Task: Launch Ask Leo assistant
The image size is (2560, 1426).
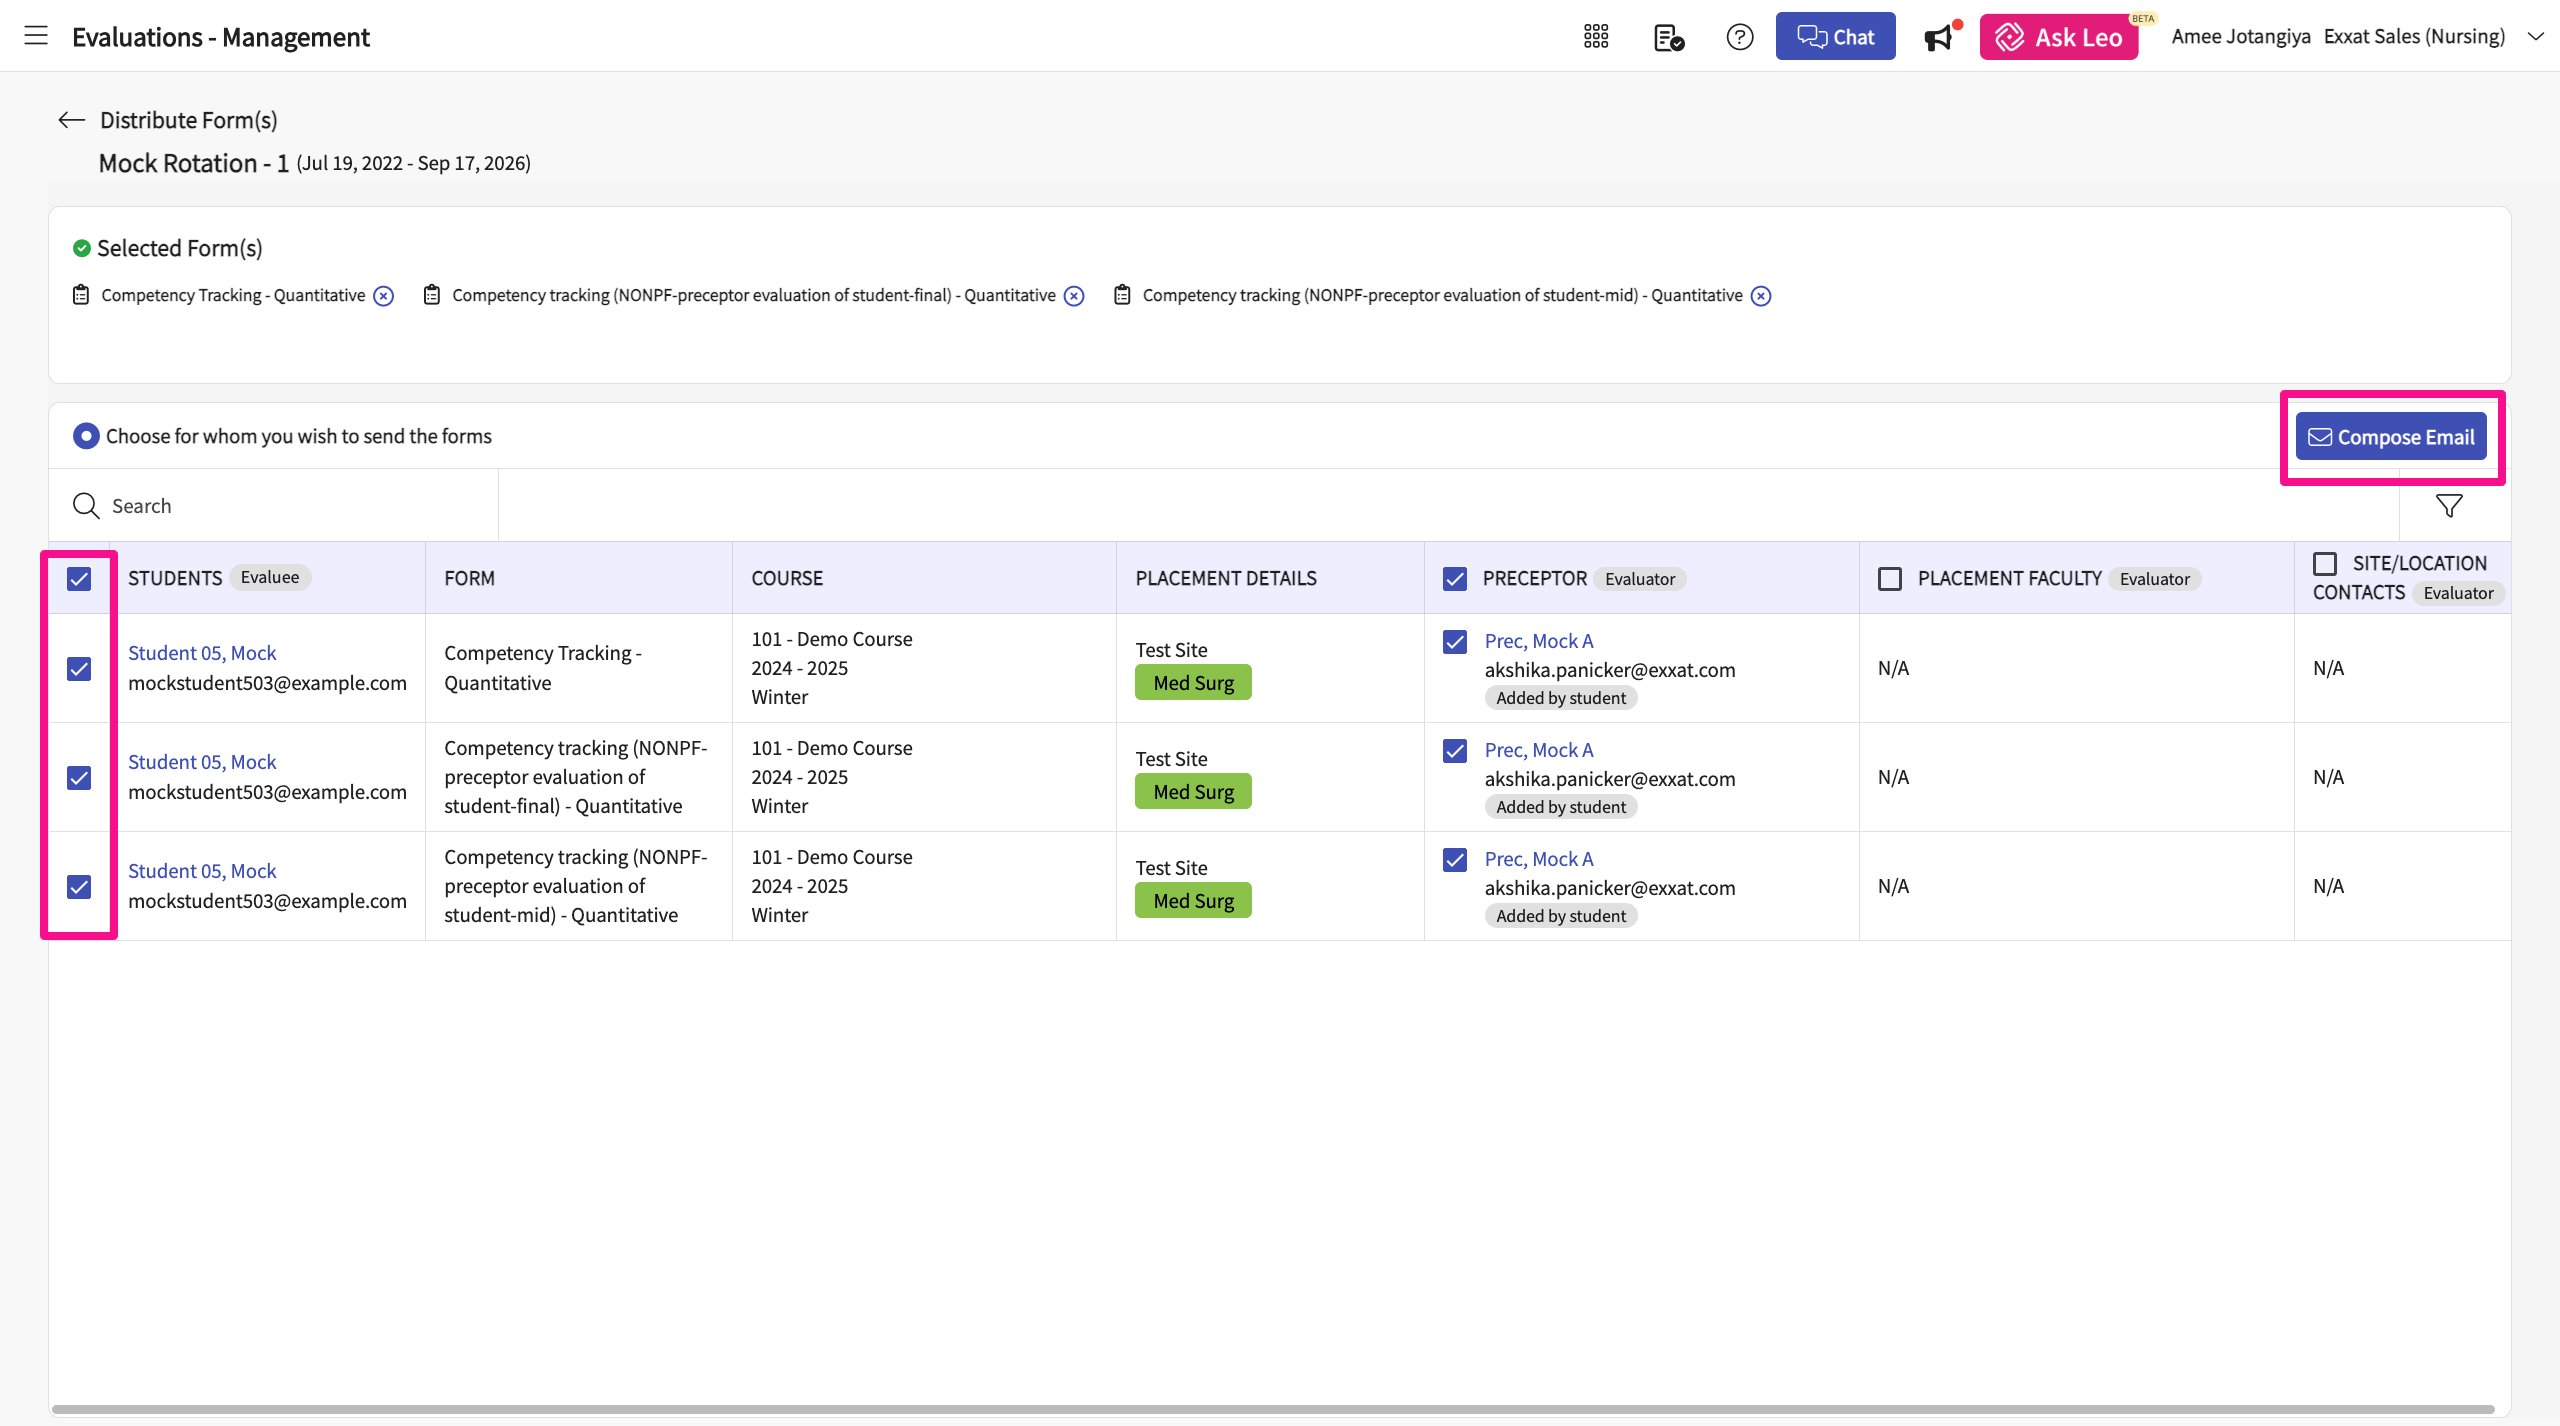Action: point(2059,37)
